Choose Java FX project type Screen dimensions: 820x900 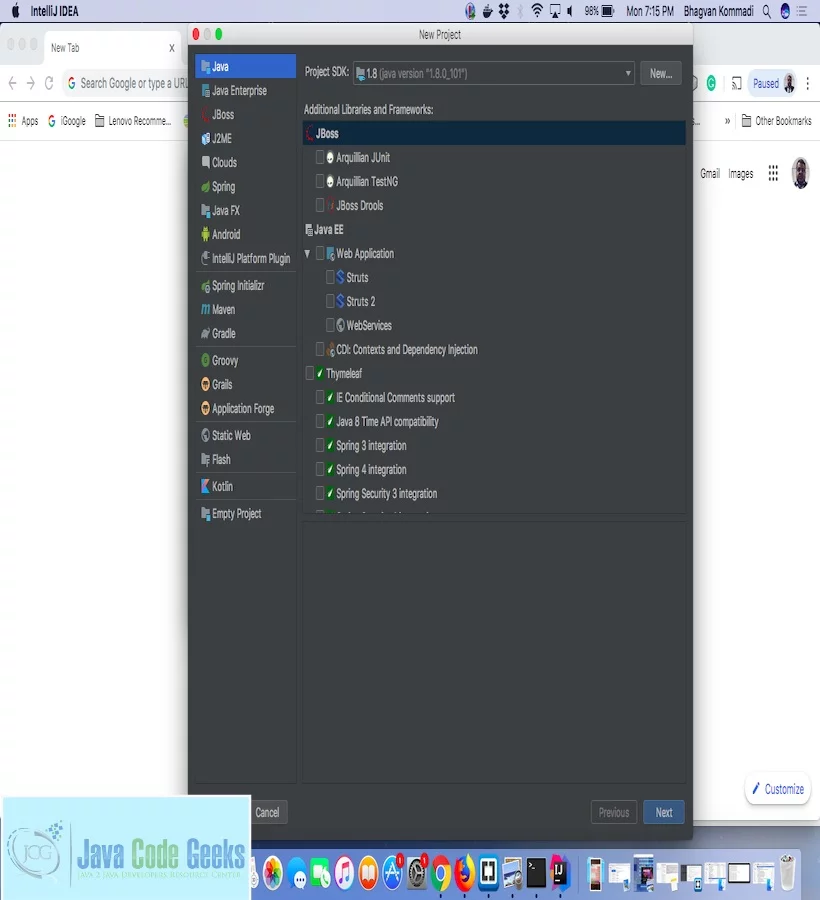[245, 211]
